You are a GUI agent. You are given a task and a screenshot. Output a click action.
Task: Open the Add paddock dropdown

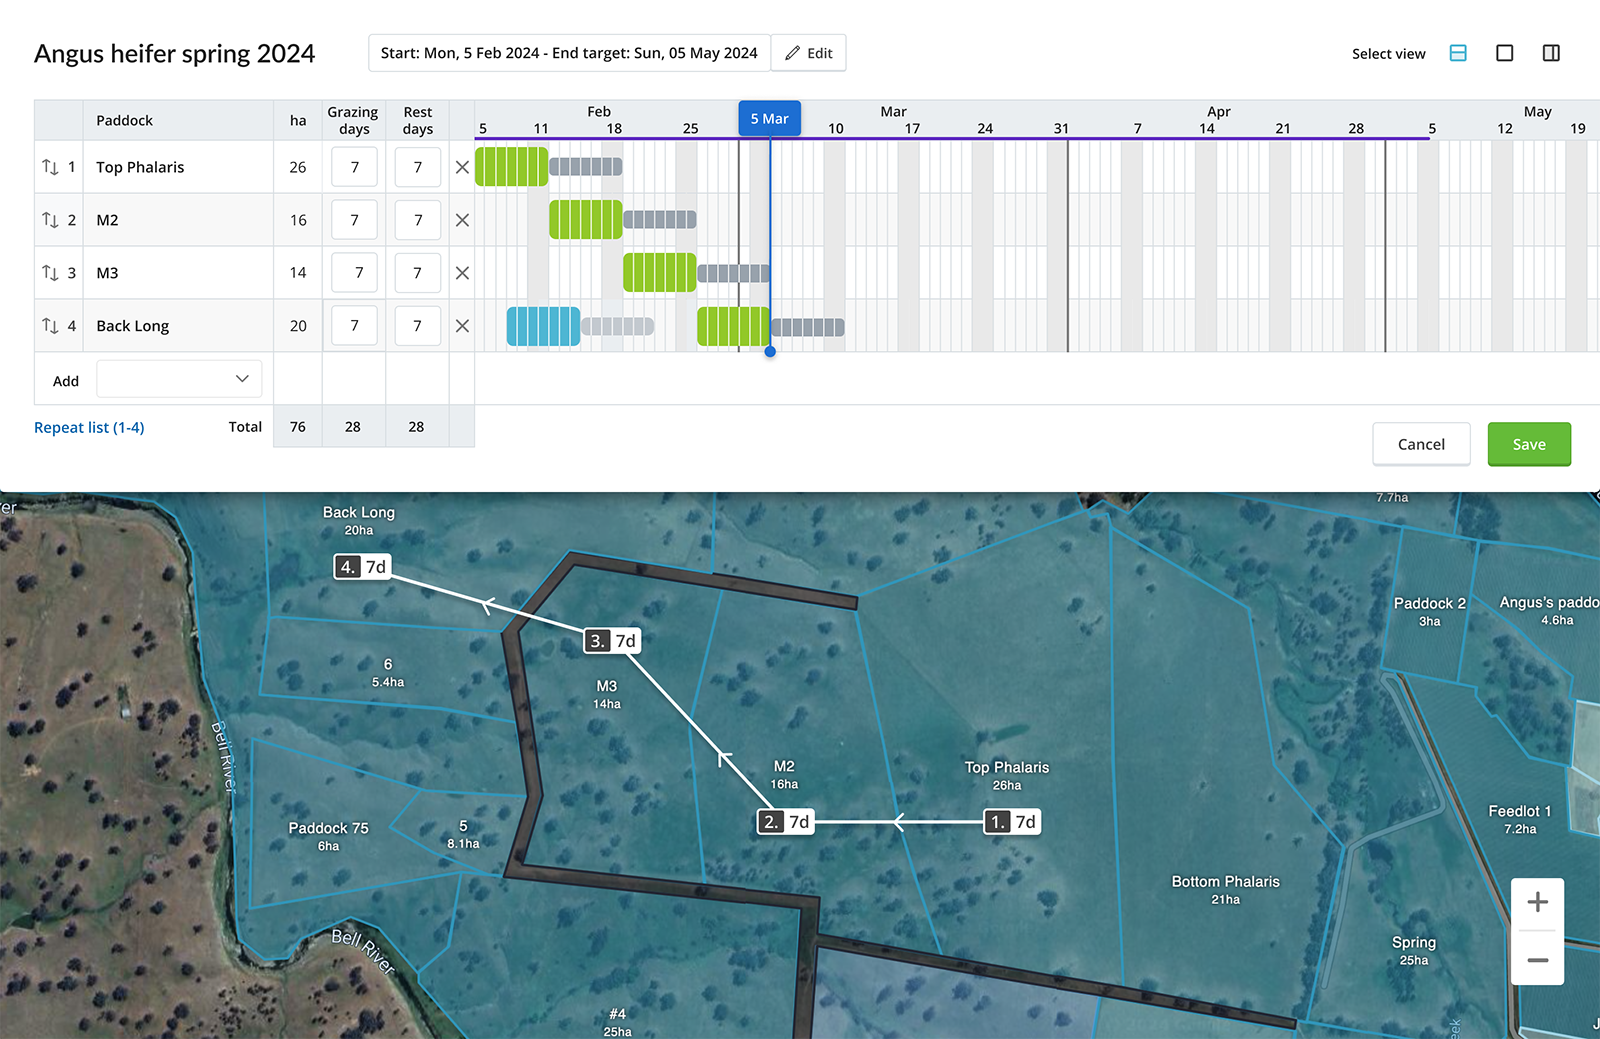coord(179,379)
